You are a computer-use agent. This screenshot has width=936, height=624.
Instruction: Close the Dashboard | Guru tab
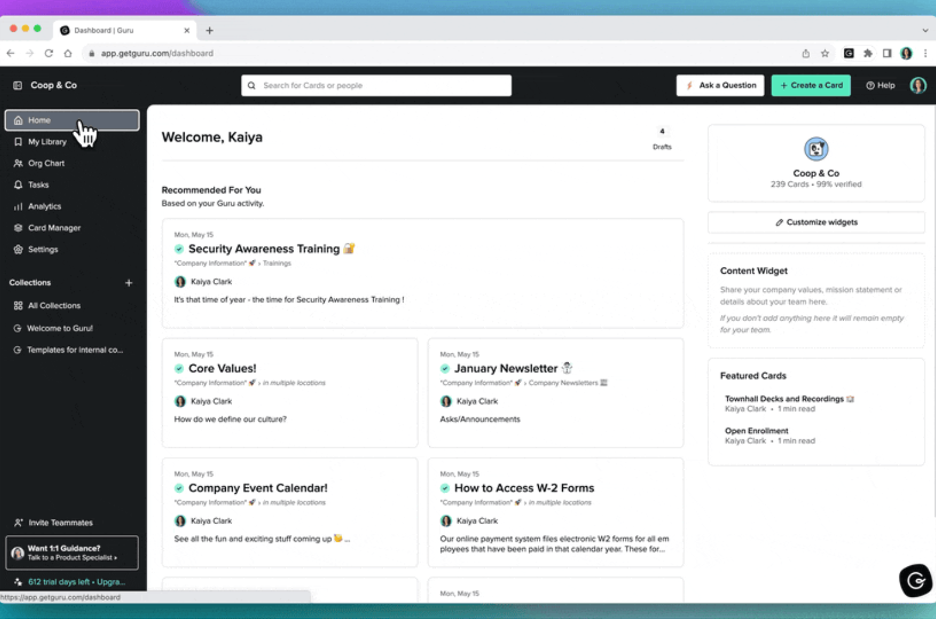coord(187,30)
